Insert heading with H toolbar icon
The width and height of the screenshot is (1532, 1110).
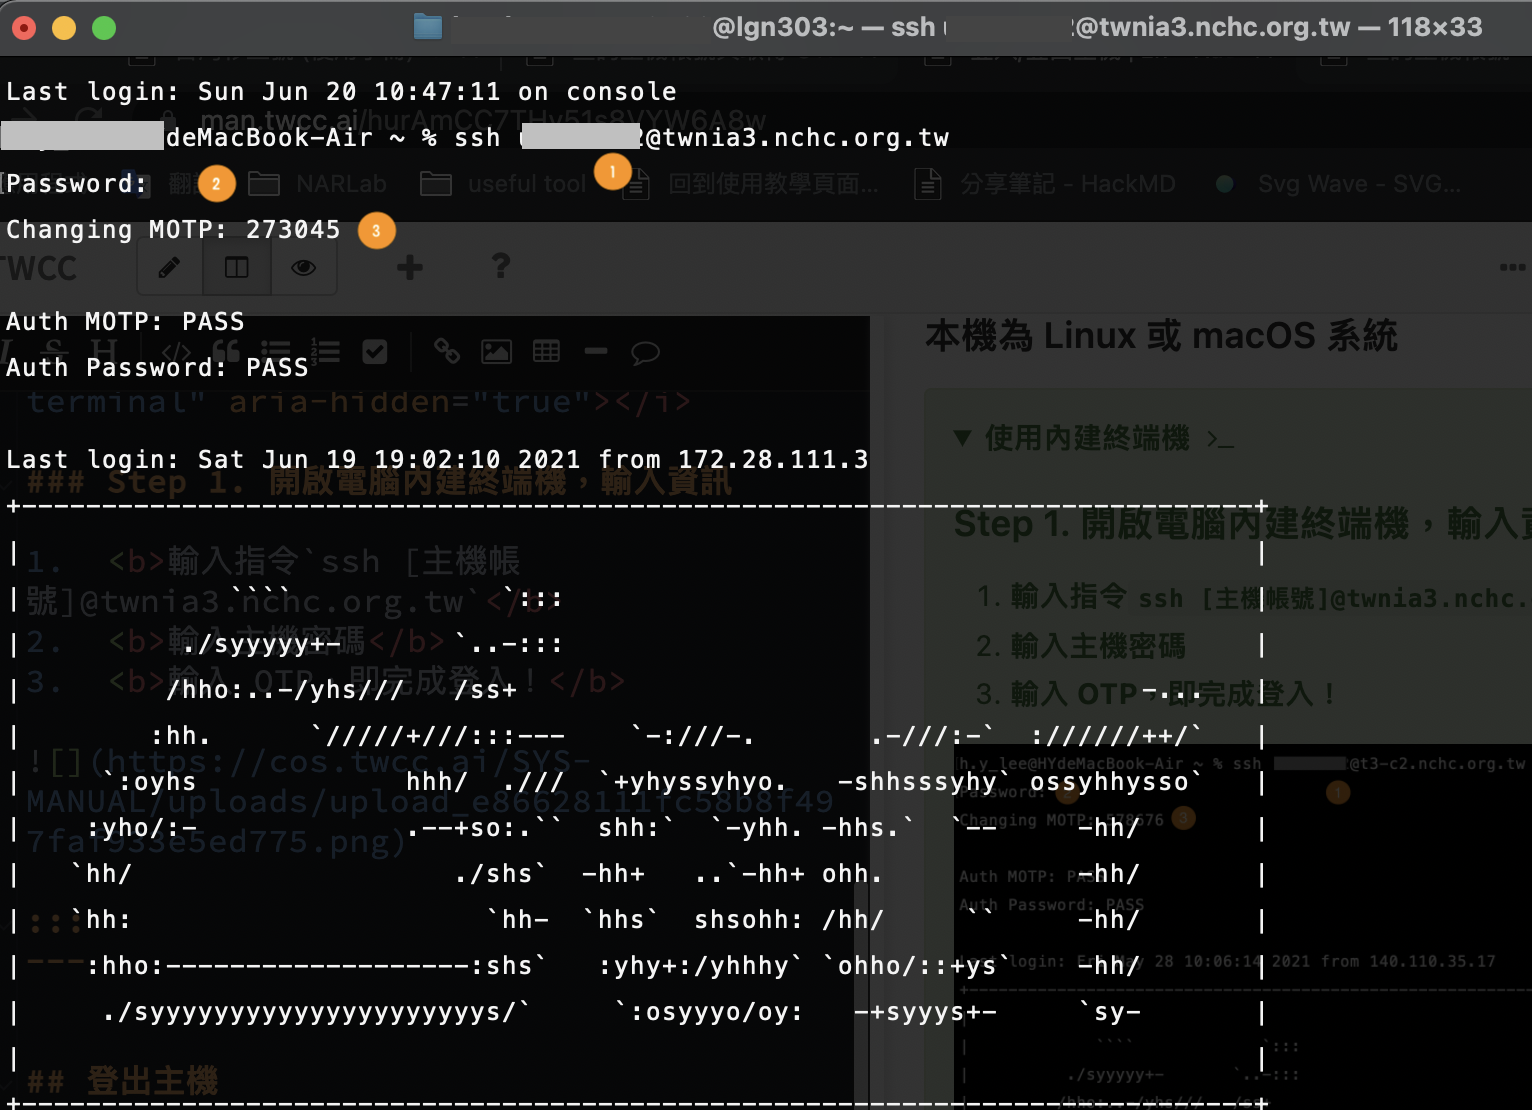point(103,351)
